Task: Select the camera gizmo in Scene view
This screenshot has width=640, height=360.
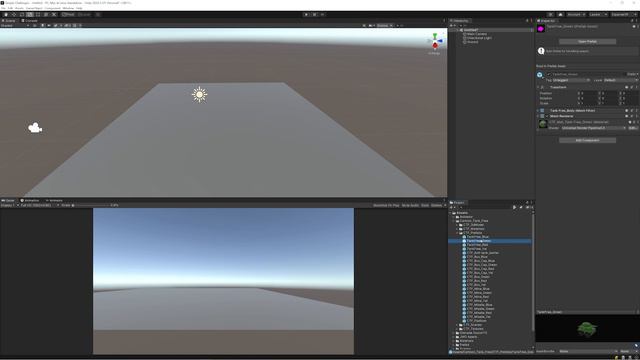Action: [35, 128]
